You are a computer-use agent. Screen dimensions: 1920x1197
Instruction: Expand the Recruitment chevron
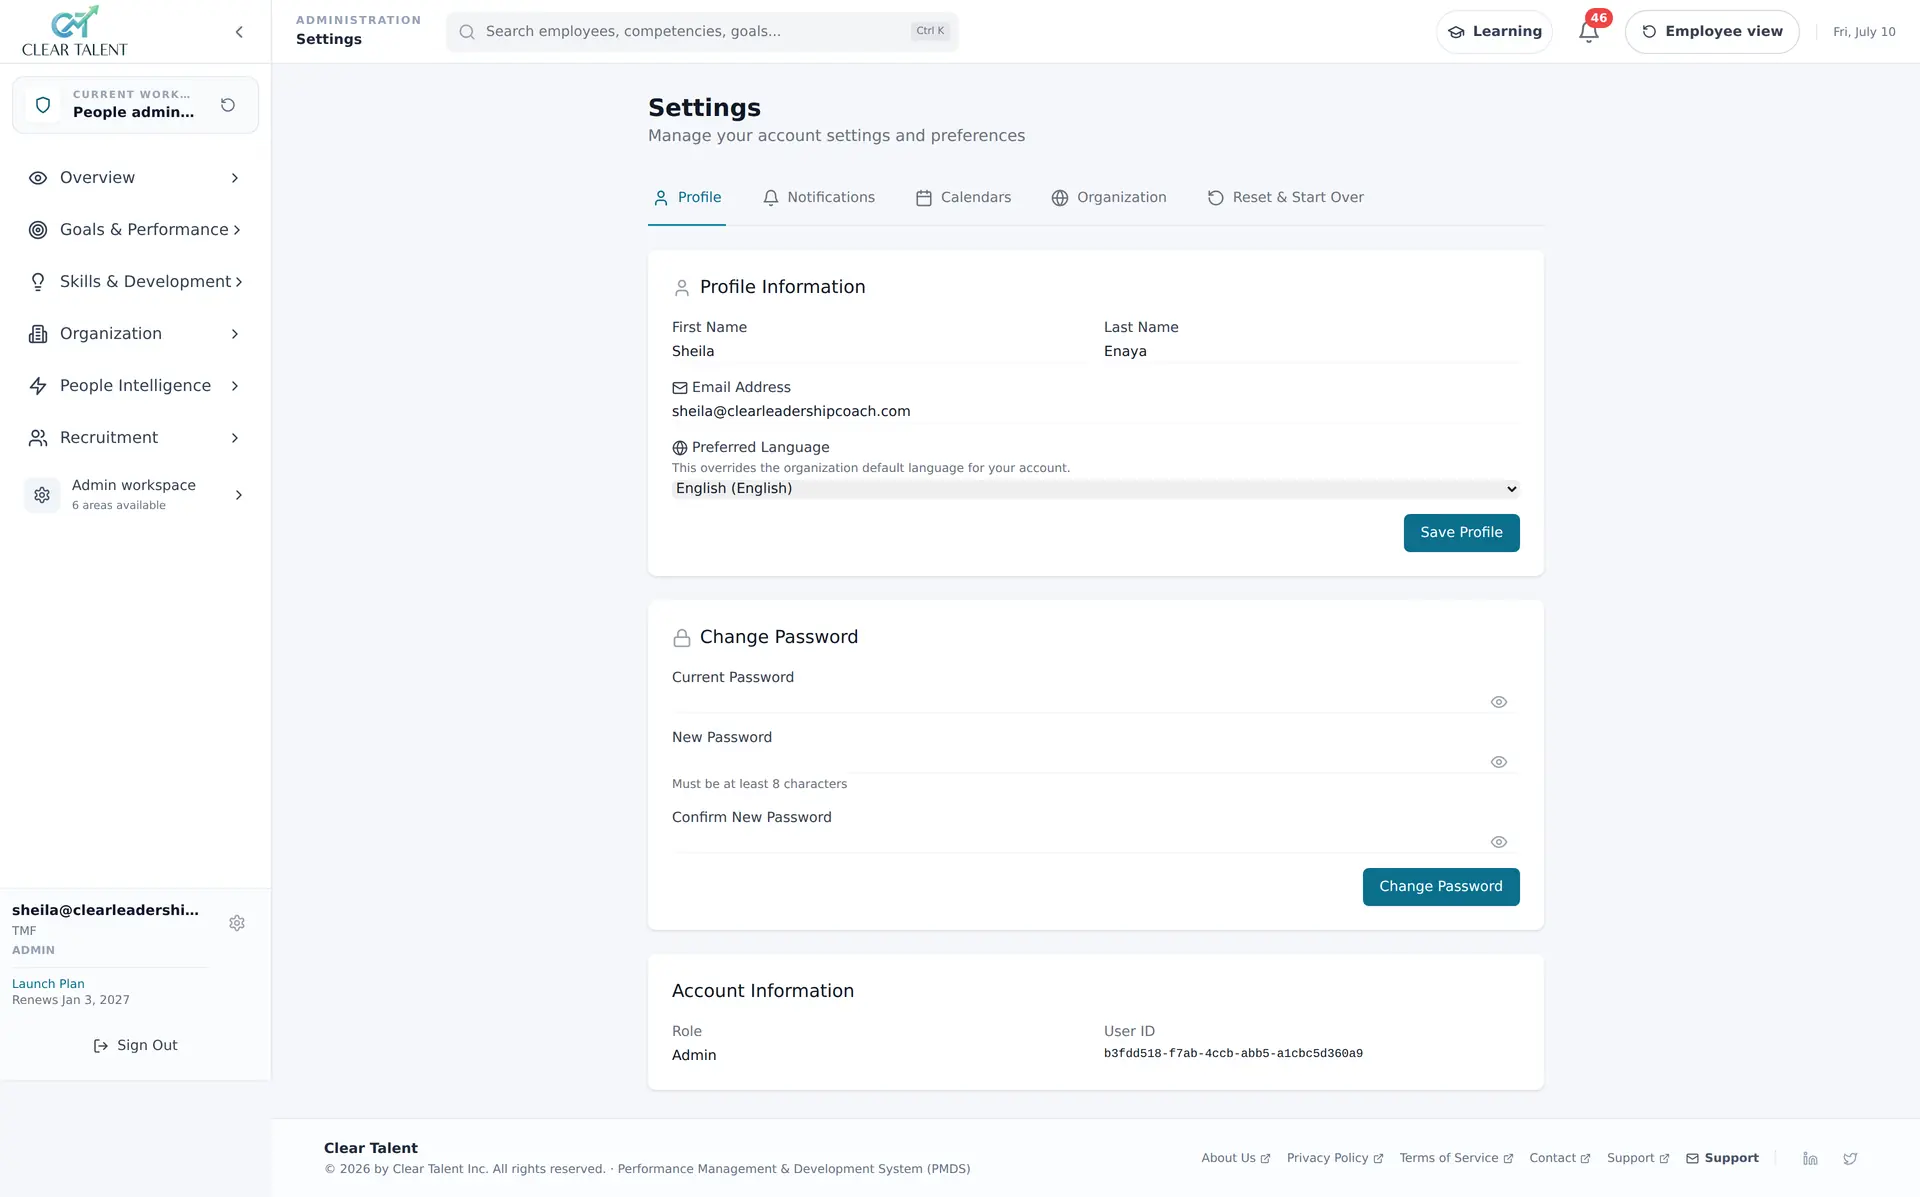tap(235, 438)
